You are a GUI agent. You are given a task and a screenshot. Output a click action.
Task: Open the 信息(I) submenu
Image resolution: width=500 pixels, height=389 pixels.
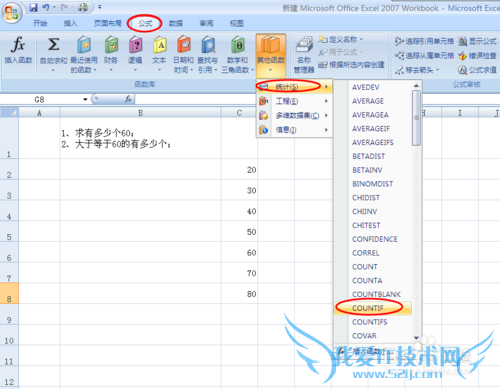[x=295, y=130]
